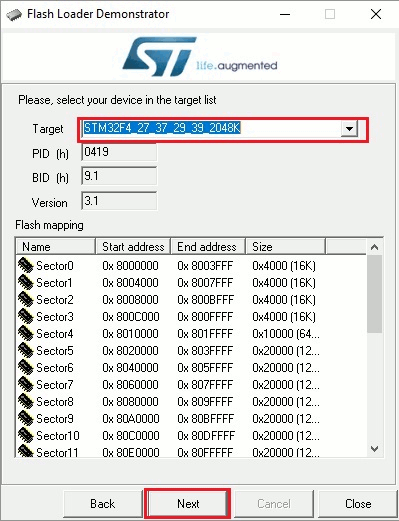Image resolution: width=399 pixels, height=521 pixels.
Task: Select the Sector2 row name
Action: tap(55, 300)
